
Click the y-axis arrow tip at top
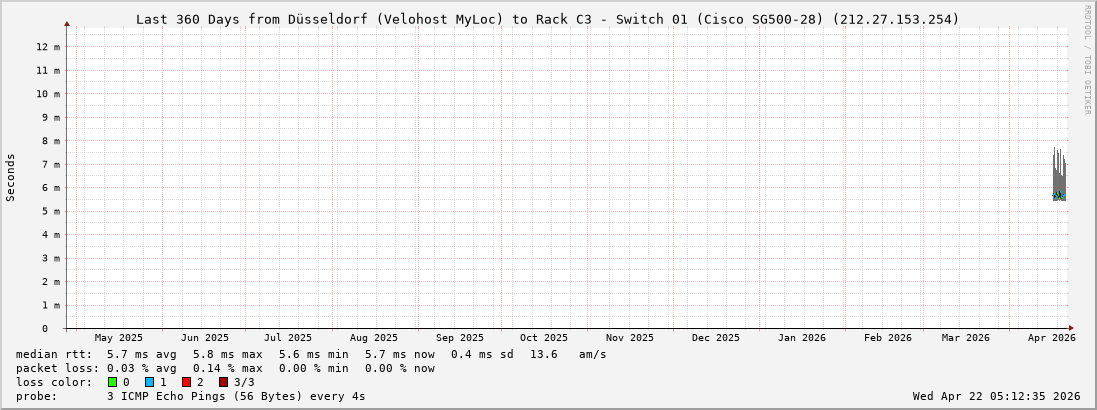(x=67, y=23)
